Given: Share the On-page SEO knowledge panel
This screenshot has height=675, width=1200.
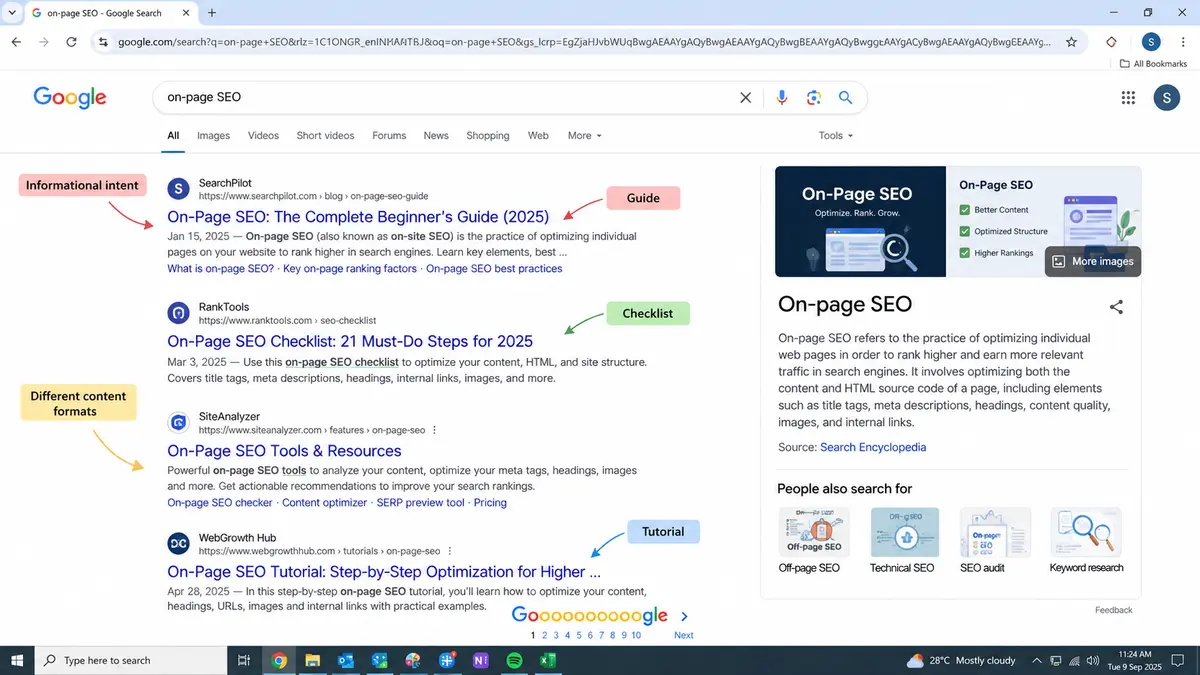Looking at the screenshot, I should click(1116, 307).
